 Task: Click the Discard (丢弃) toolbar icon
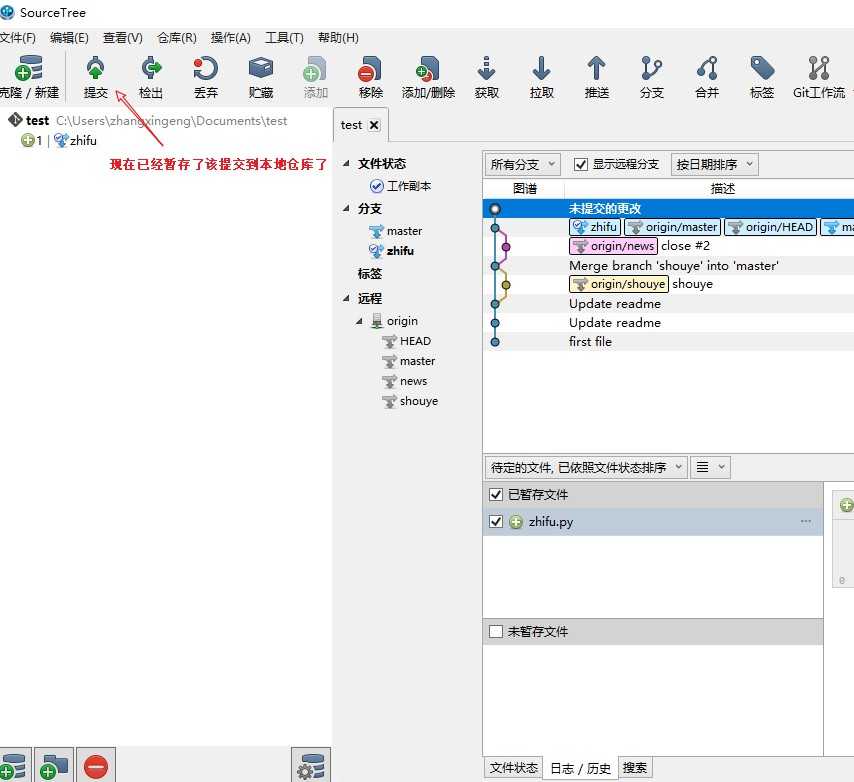point(206,69)
